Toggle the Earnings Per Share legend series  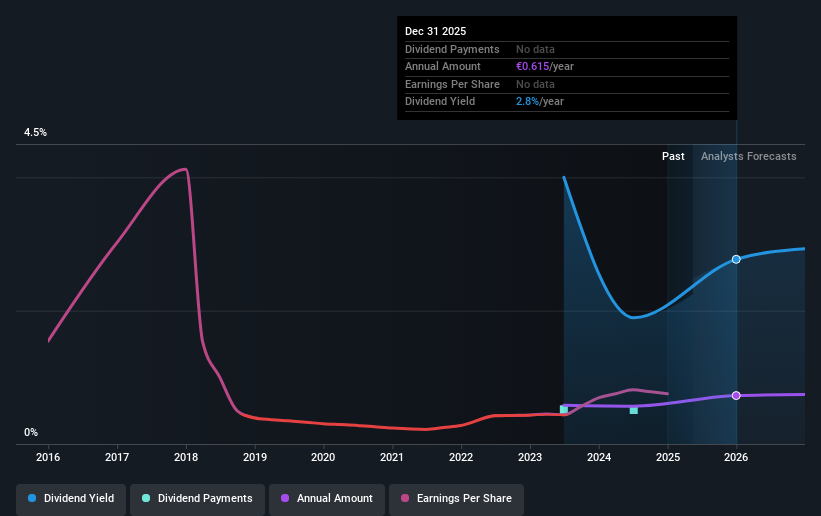coord(456,498)
